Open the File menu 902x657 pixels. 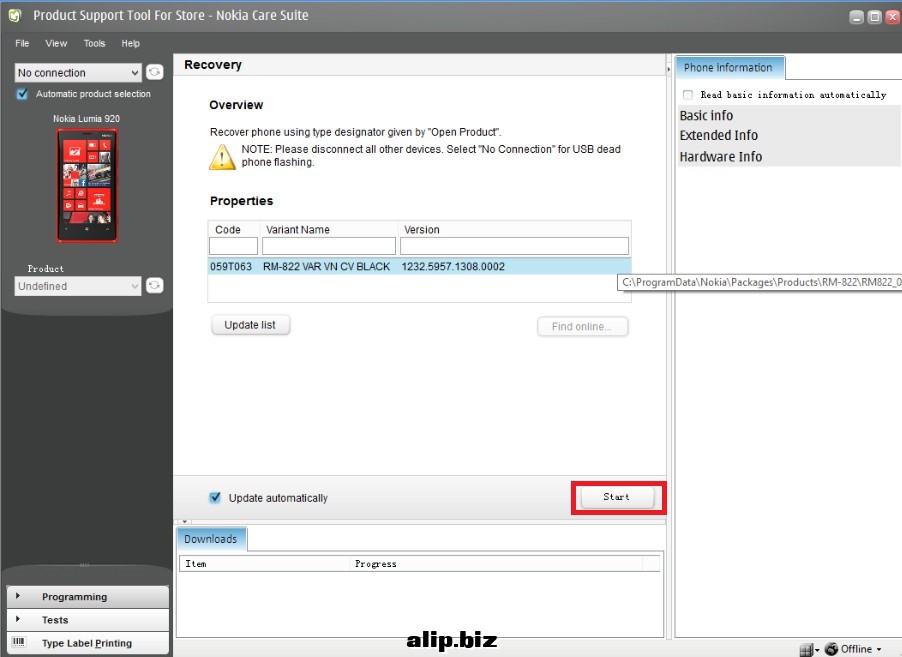pyautogui.click(x=22, y=43)
